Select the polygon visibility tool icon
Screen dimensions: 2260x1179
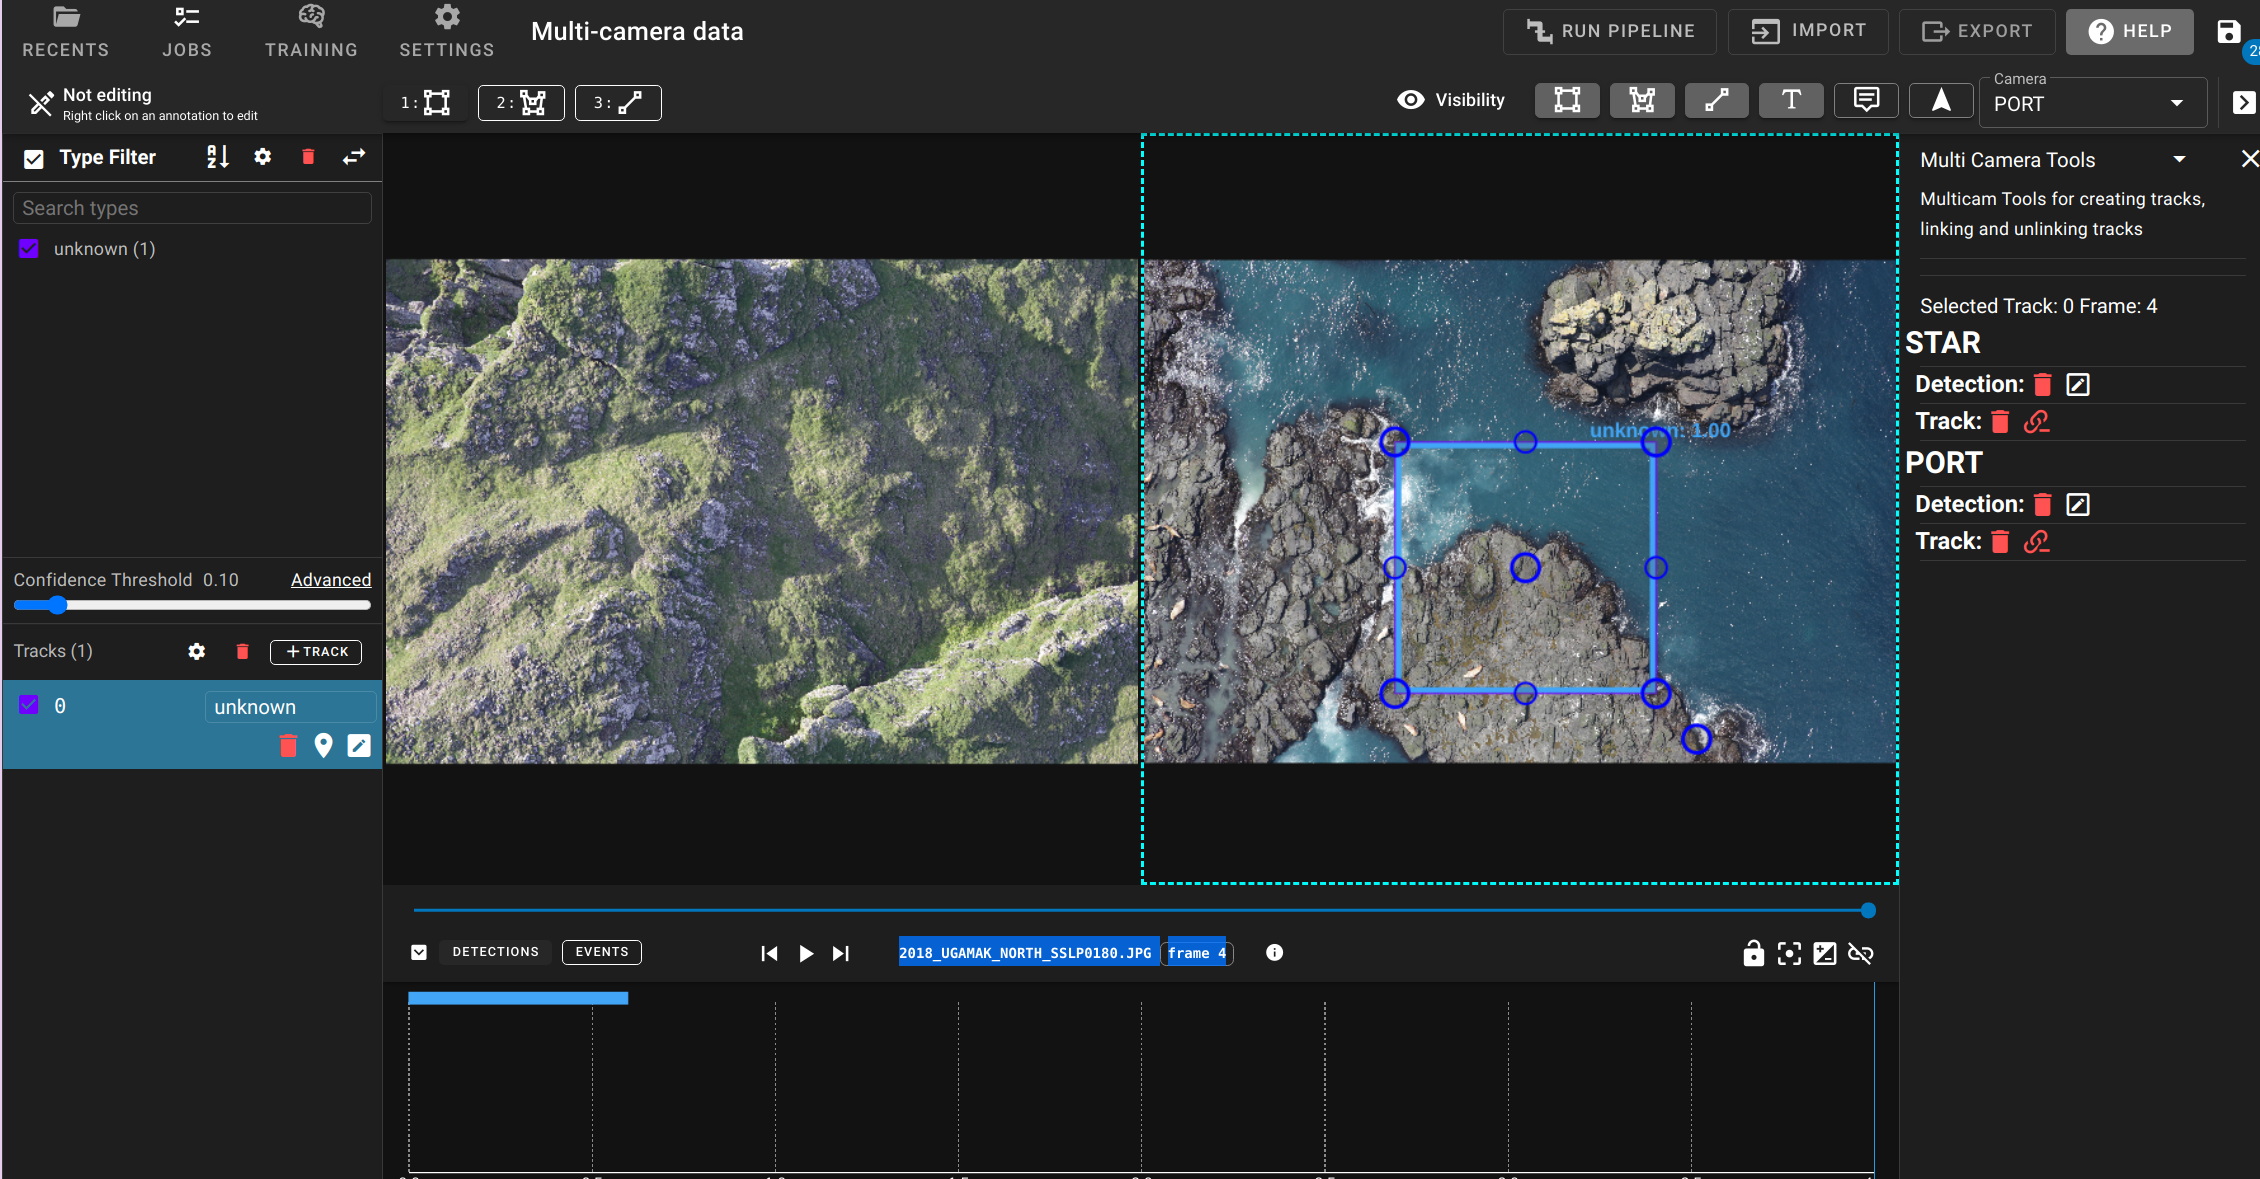1641,100
